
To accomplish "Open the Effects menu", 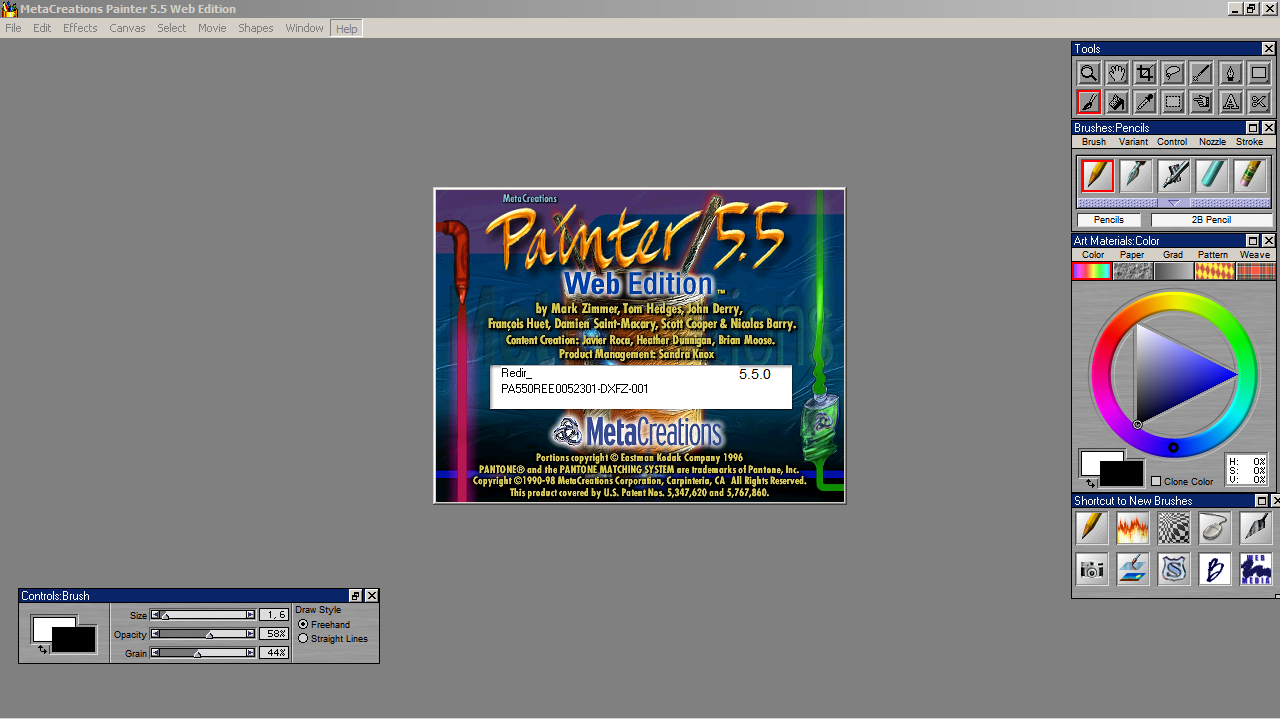I will pos(80,28).
